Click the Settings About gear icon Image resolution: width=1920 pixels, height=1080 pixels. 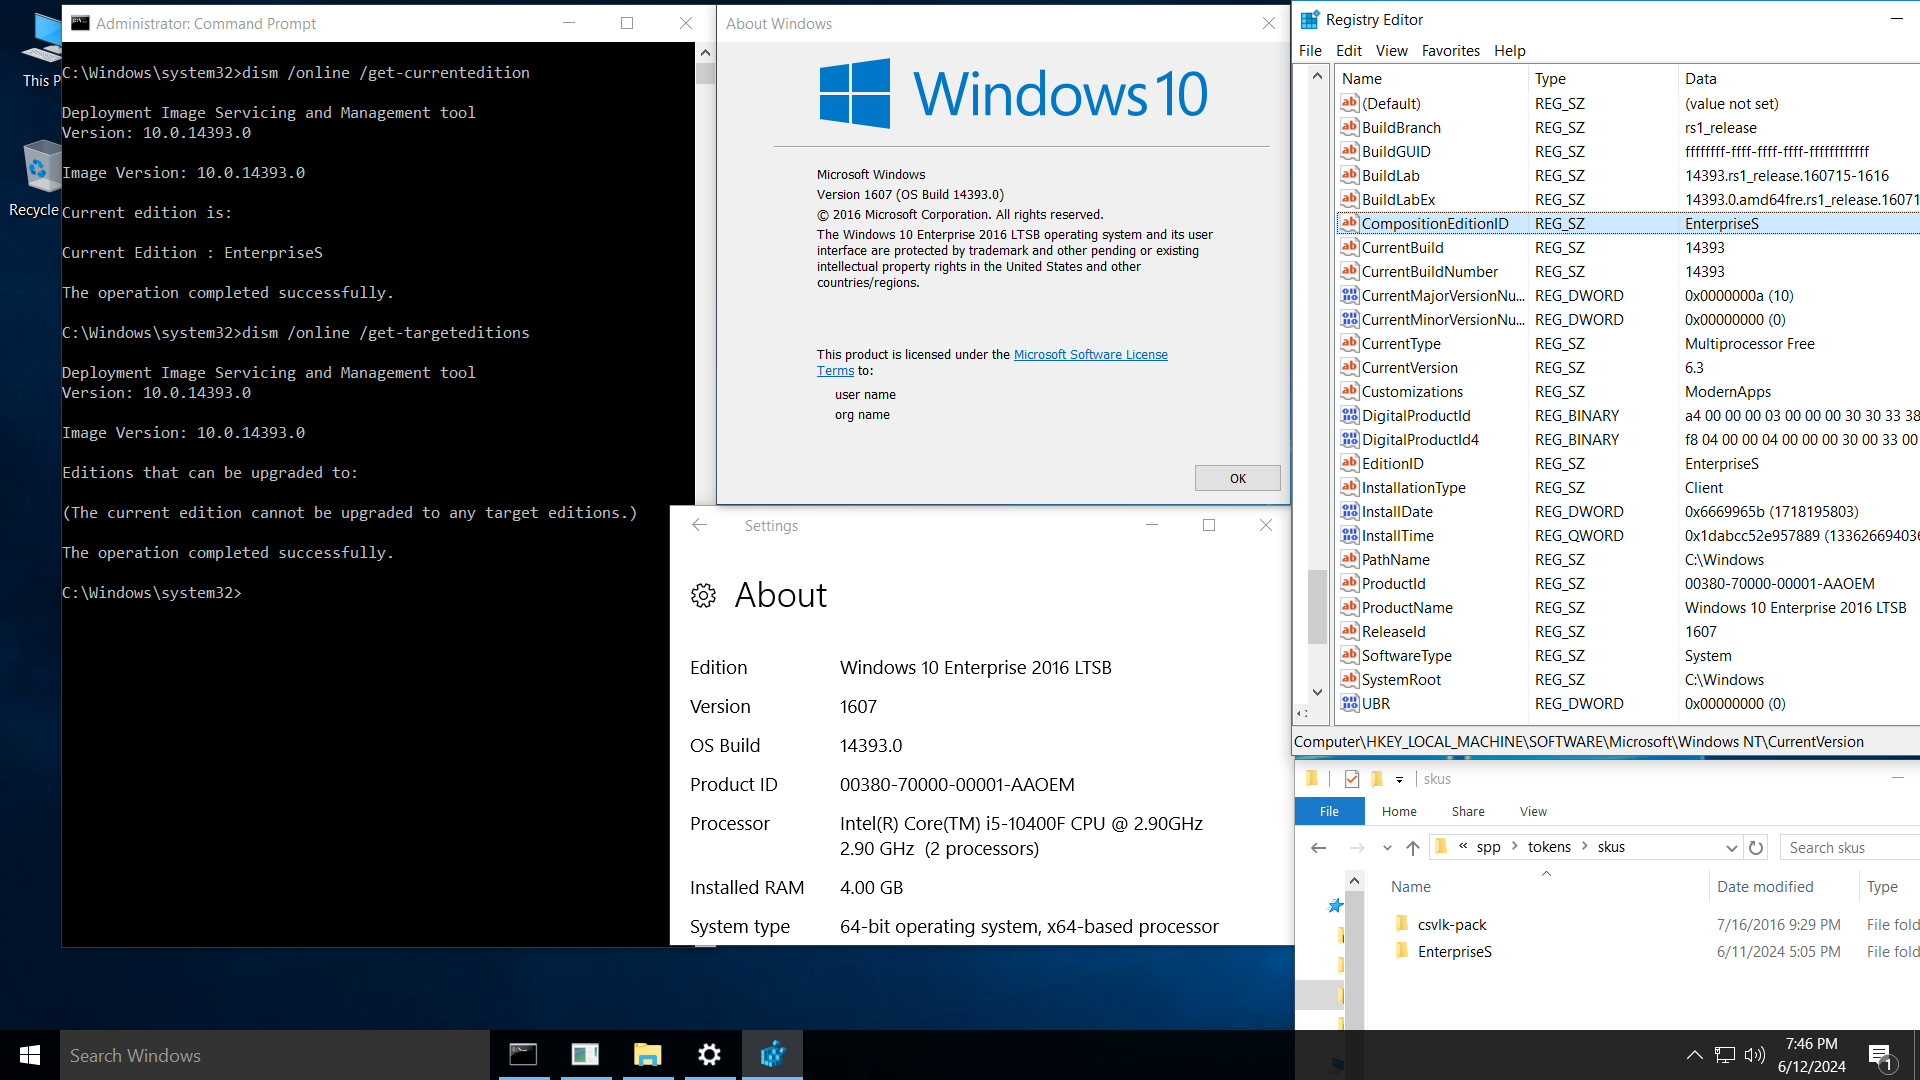(x=704, y=596)
